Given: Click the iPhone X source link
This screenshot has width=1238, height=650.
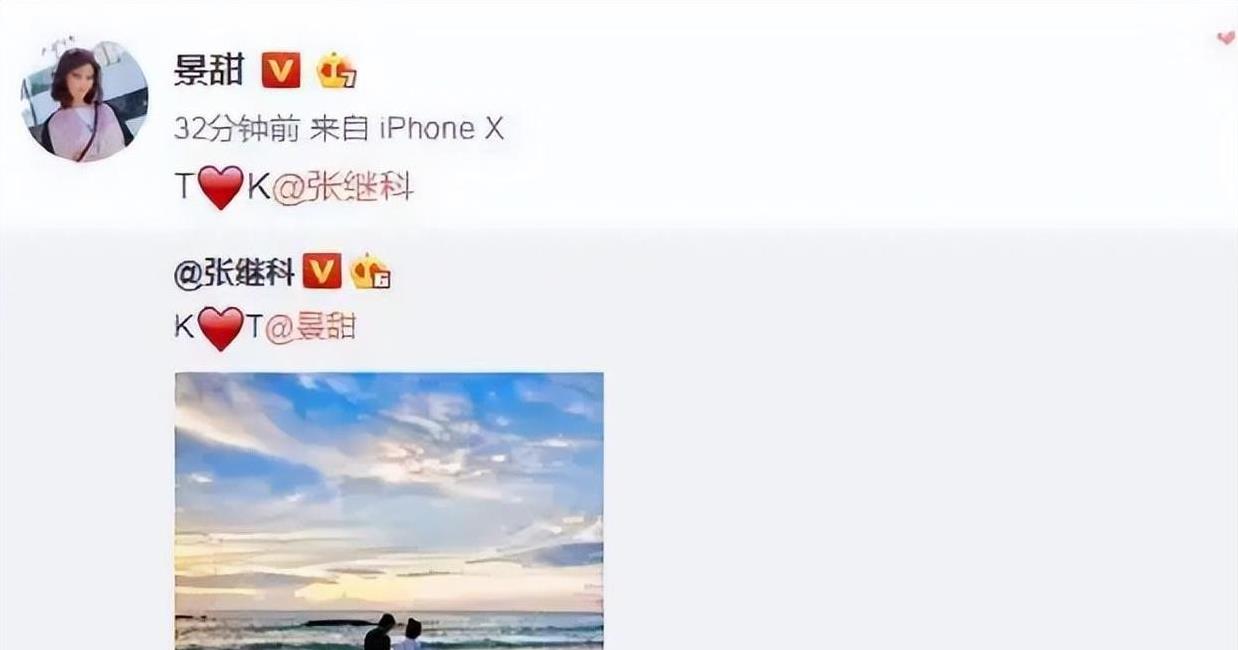Looking at the screenshot, I should pyautogui.click(x=440, y=128).
